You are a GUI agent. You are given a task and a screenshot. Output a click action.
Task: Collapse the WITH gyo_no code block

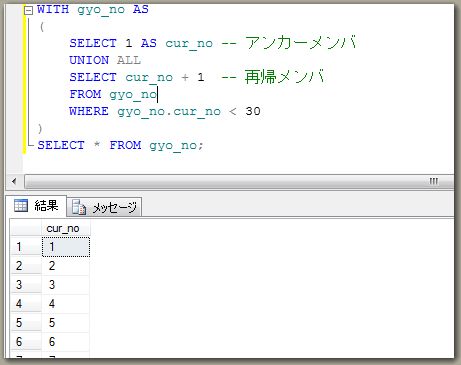click(x=29, y=10)
